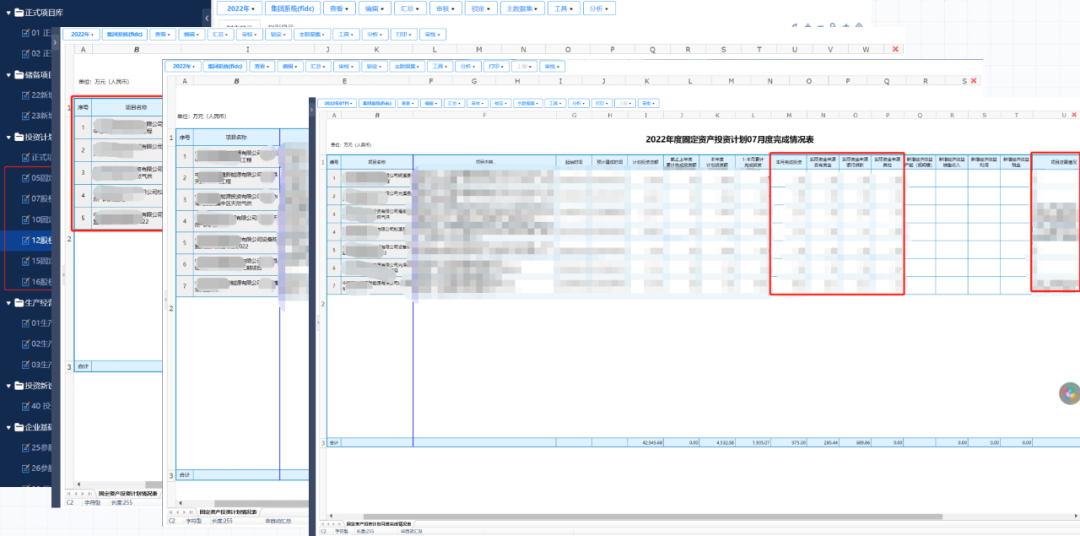This screenshot has height=536, width=1080.
Task: Collapse the 企业基础 folder arrow
Action: 9,427
